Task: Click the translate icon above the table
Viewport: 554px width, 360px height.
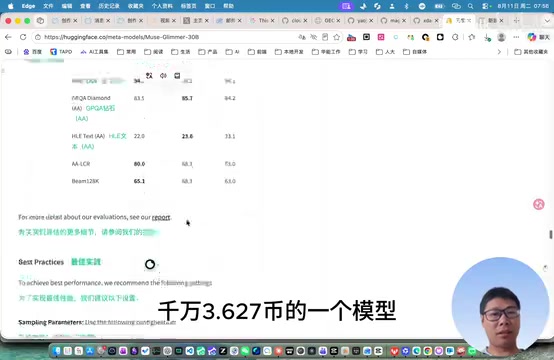Action: (x=149, y=76)
